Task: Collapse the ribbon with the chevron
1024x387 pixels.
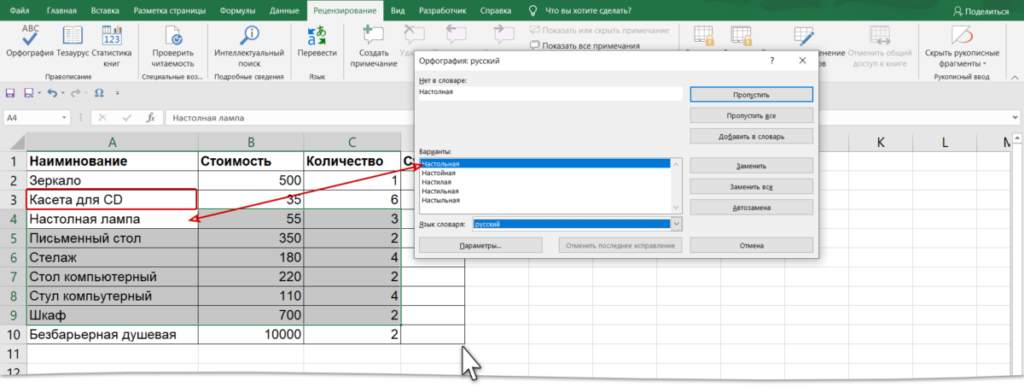Action: pos(1016,77)
